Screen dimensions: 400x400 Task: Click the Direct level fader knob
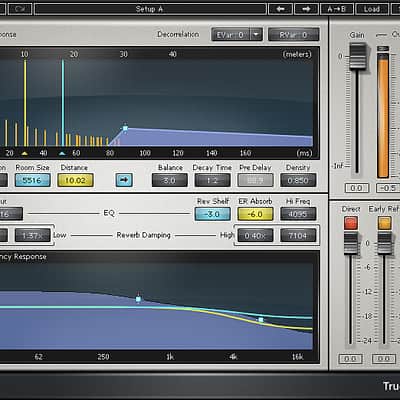tap(351, 244)
